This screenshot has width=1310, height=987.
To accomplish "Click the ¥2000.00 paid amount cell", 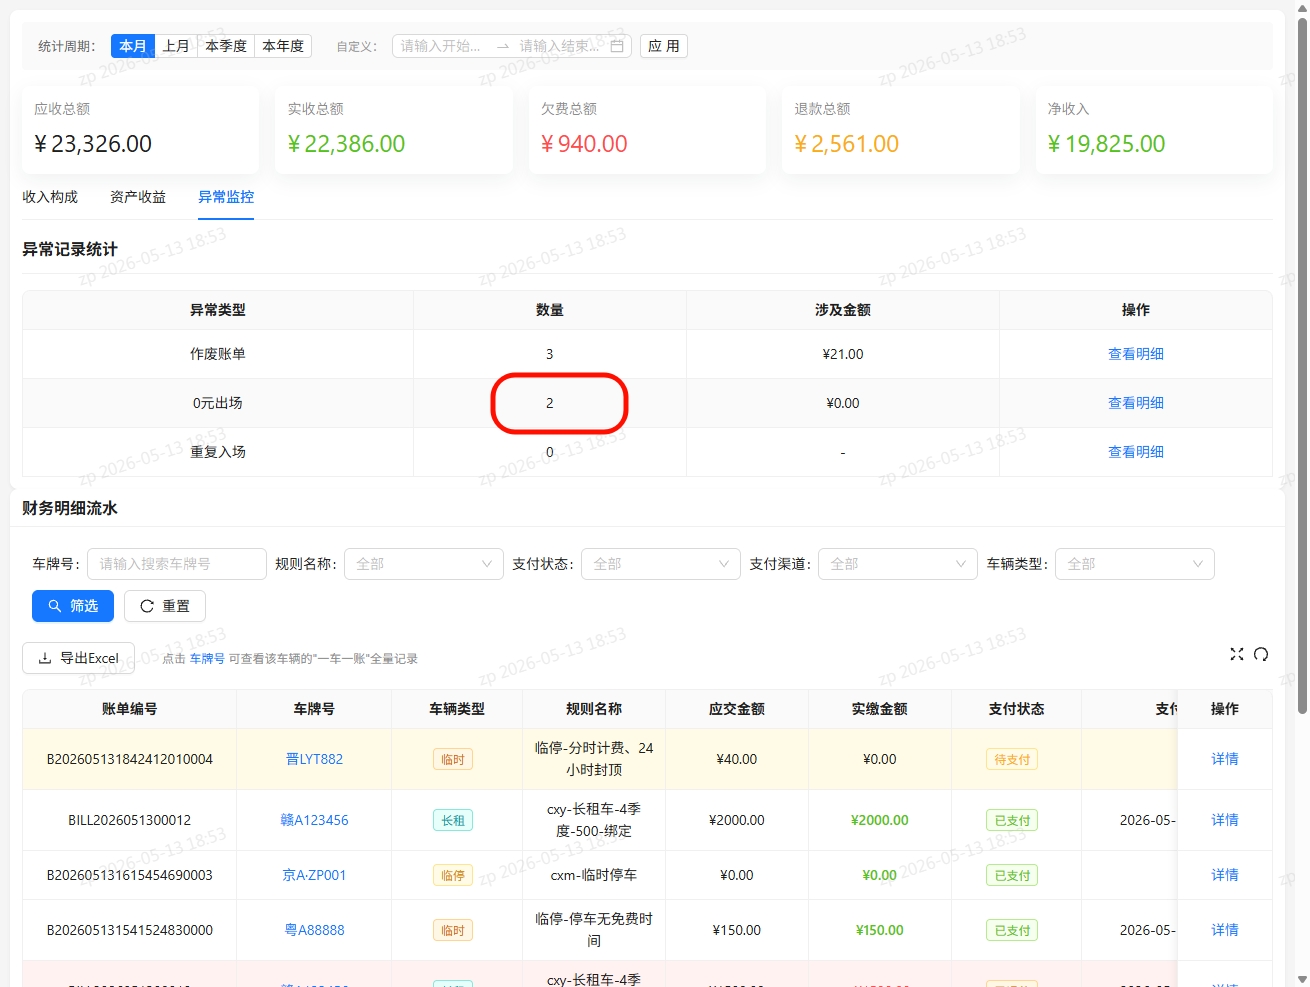I will point(880,820).
